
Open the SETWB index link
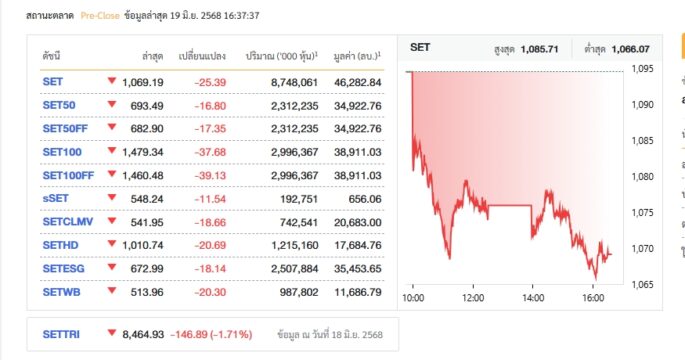tap(62, 292)
